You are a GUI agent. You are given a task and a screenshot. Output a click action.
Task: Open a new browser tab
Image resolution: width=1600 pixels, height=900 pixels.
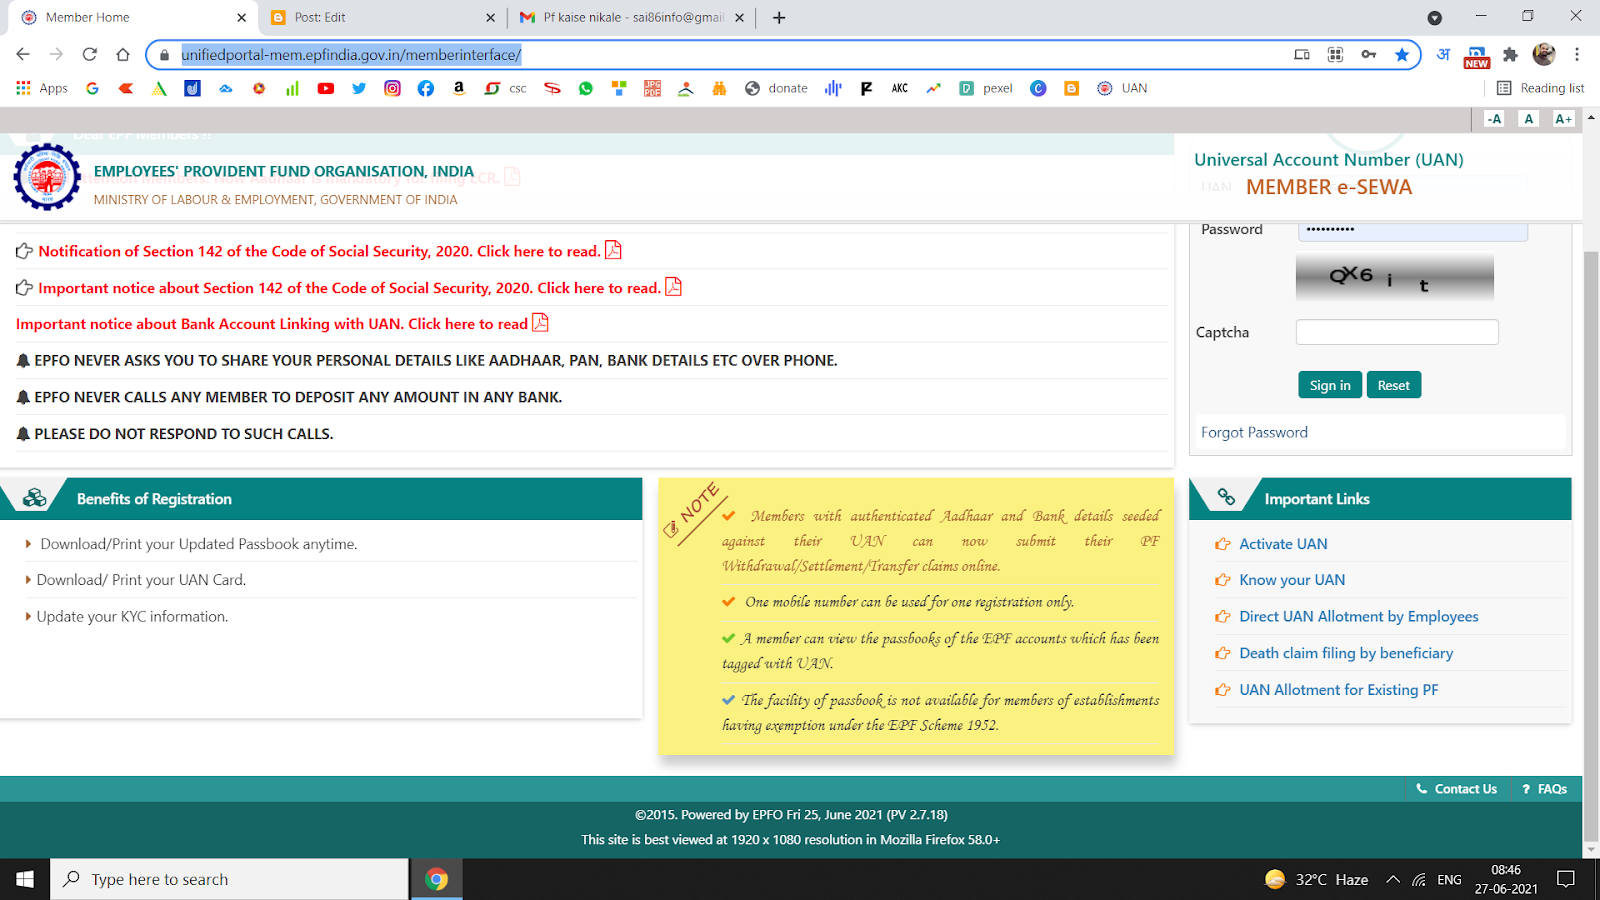click(779, 17)
